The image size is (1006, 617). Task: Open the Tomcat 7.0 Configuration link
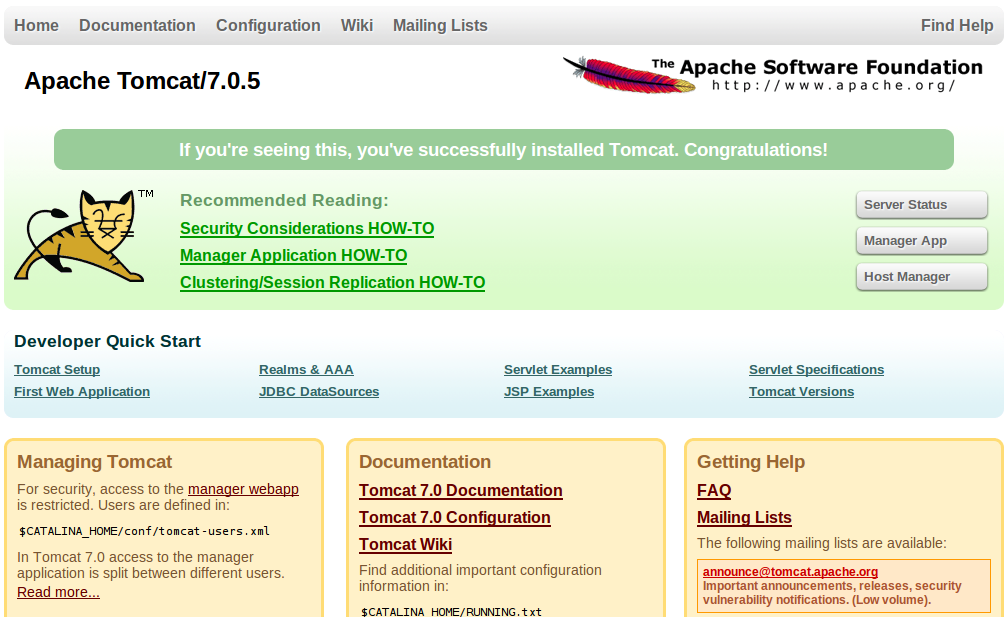point(455,518)
